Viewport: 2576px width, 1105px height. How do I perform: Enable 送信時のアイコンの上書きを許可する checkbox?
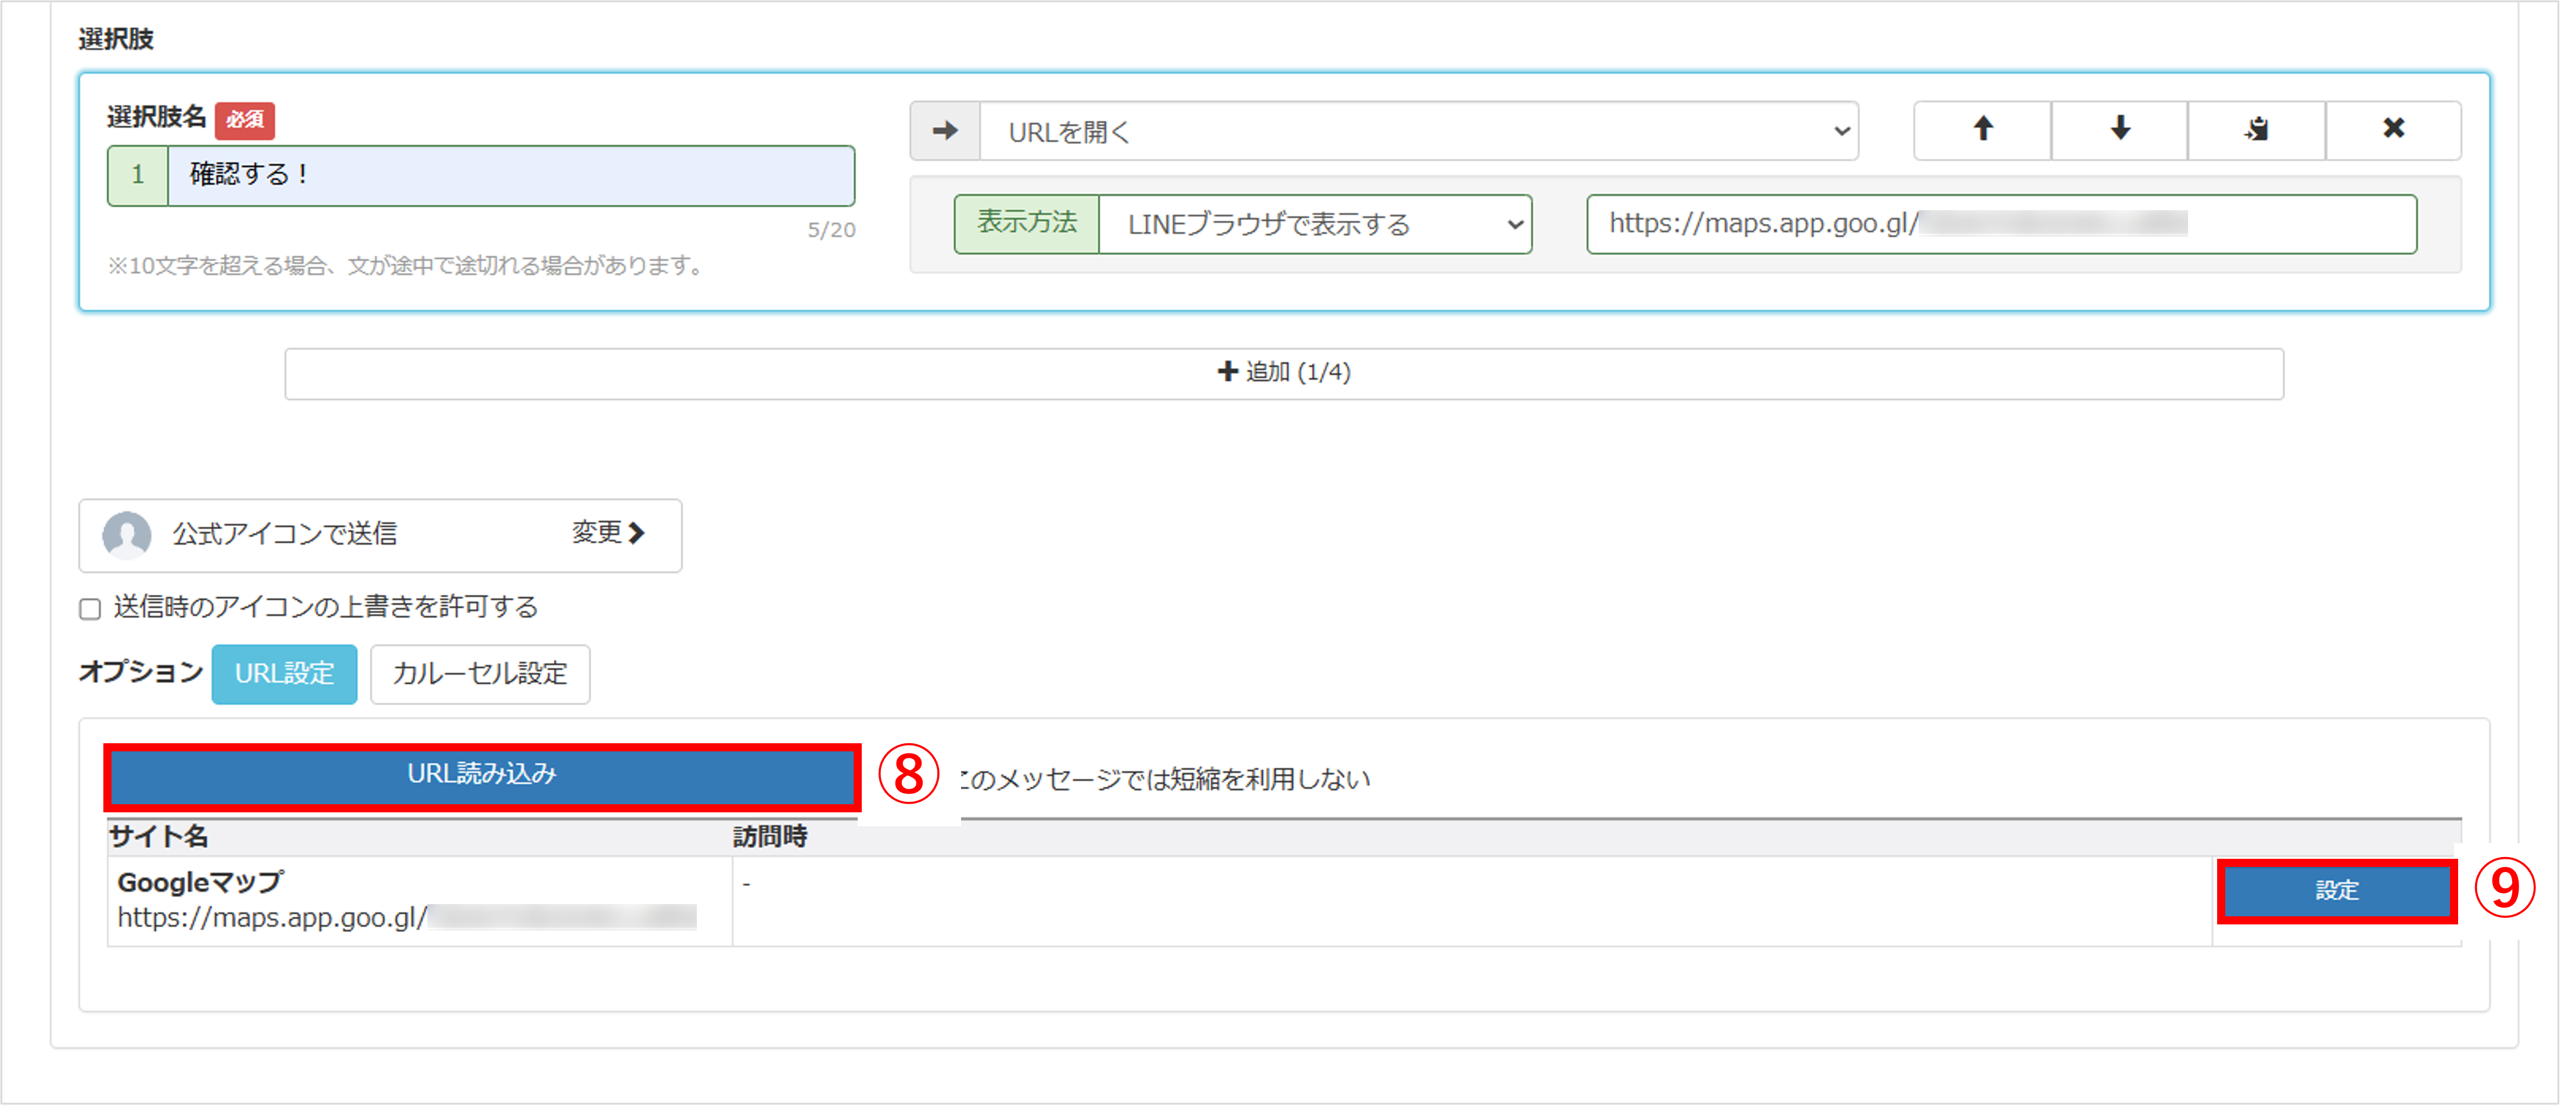(90, 609)
